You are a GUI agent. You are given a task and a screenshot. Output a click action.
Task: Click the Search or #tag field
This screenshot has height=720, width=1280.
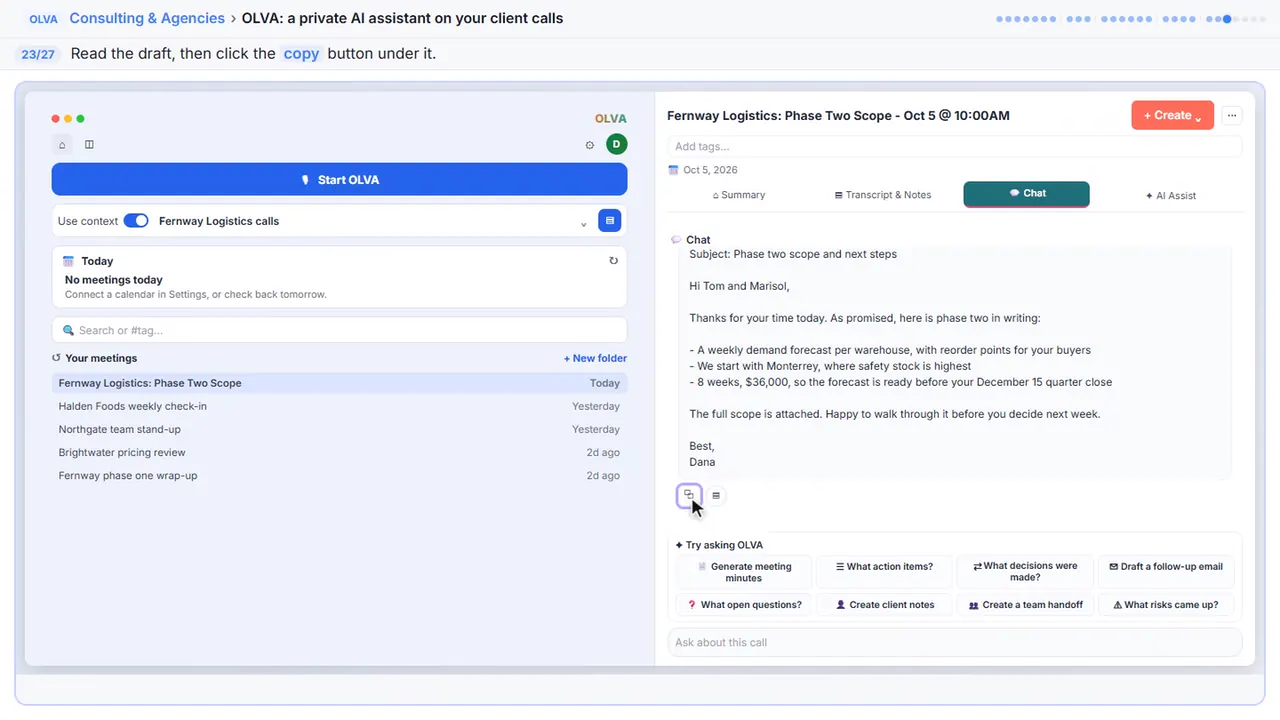point(340,330)
